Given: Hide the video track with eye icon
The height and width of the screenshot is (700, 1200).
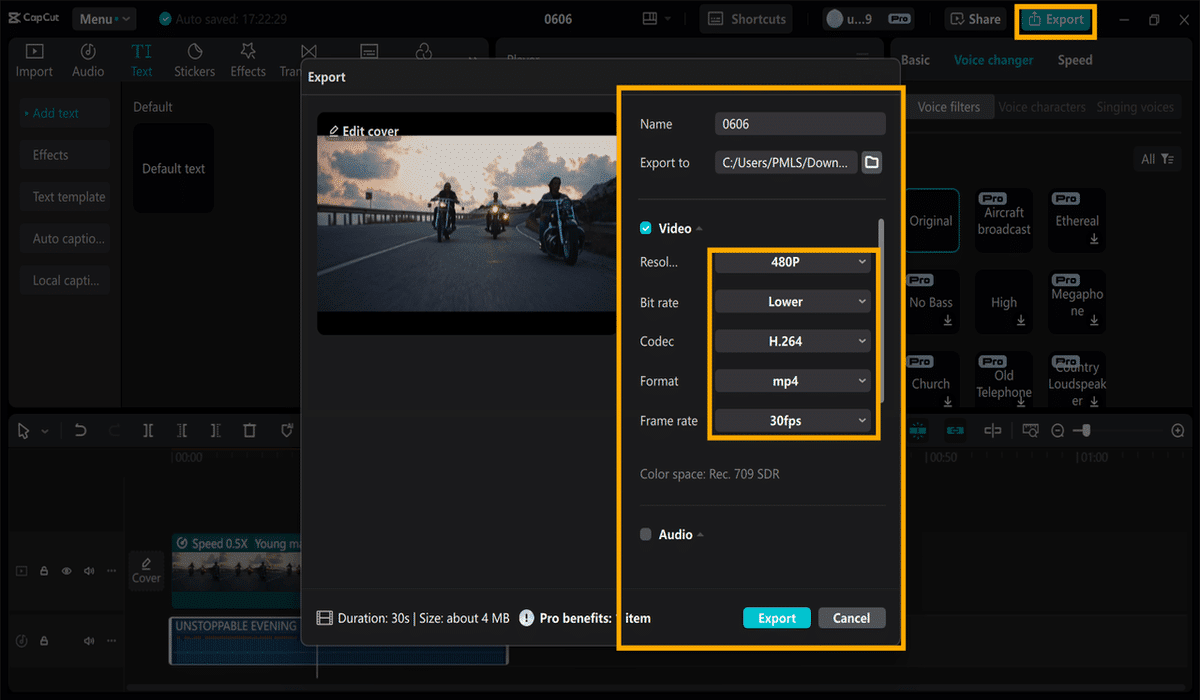Looking at the screenshot, I should coord(67,571).
